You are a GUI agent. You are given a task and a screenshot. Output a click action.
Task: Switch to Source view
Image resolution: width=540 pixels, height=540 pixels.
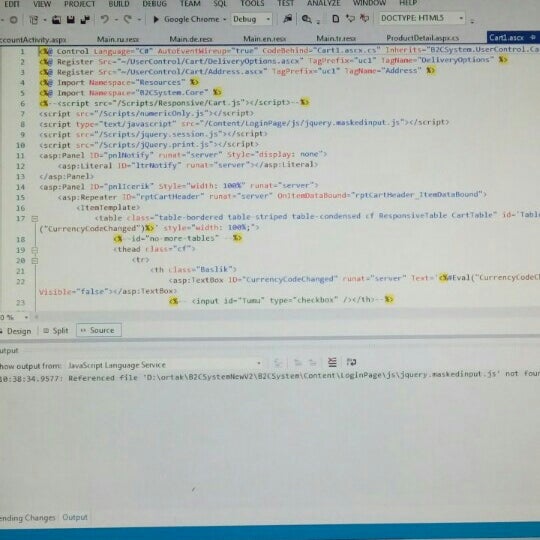98,330
